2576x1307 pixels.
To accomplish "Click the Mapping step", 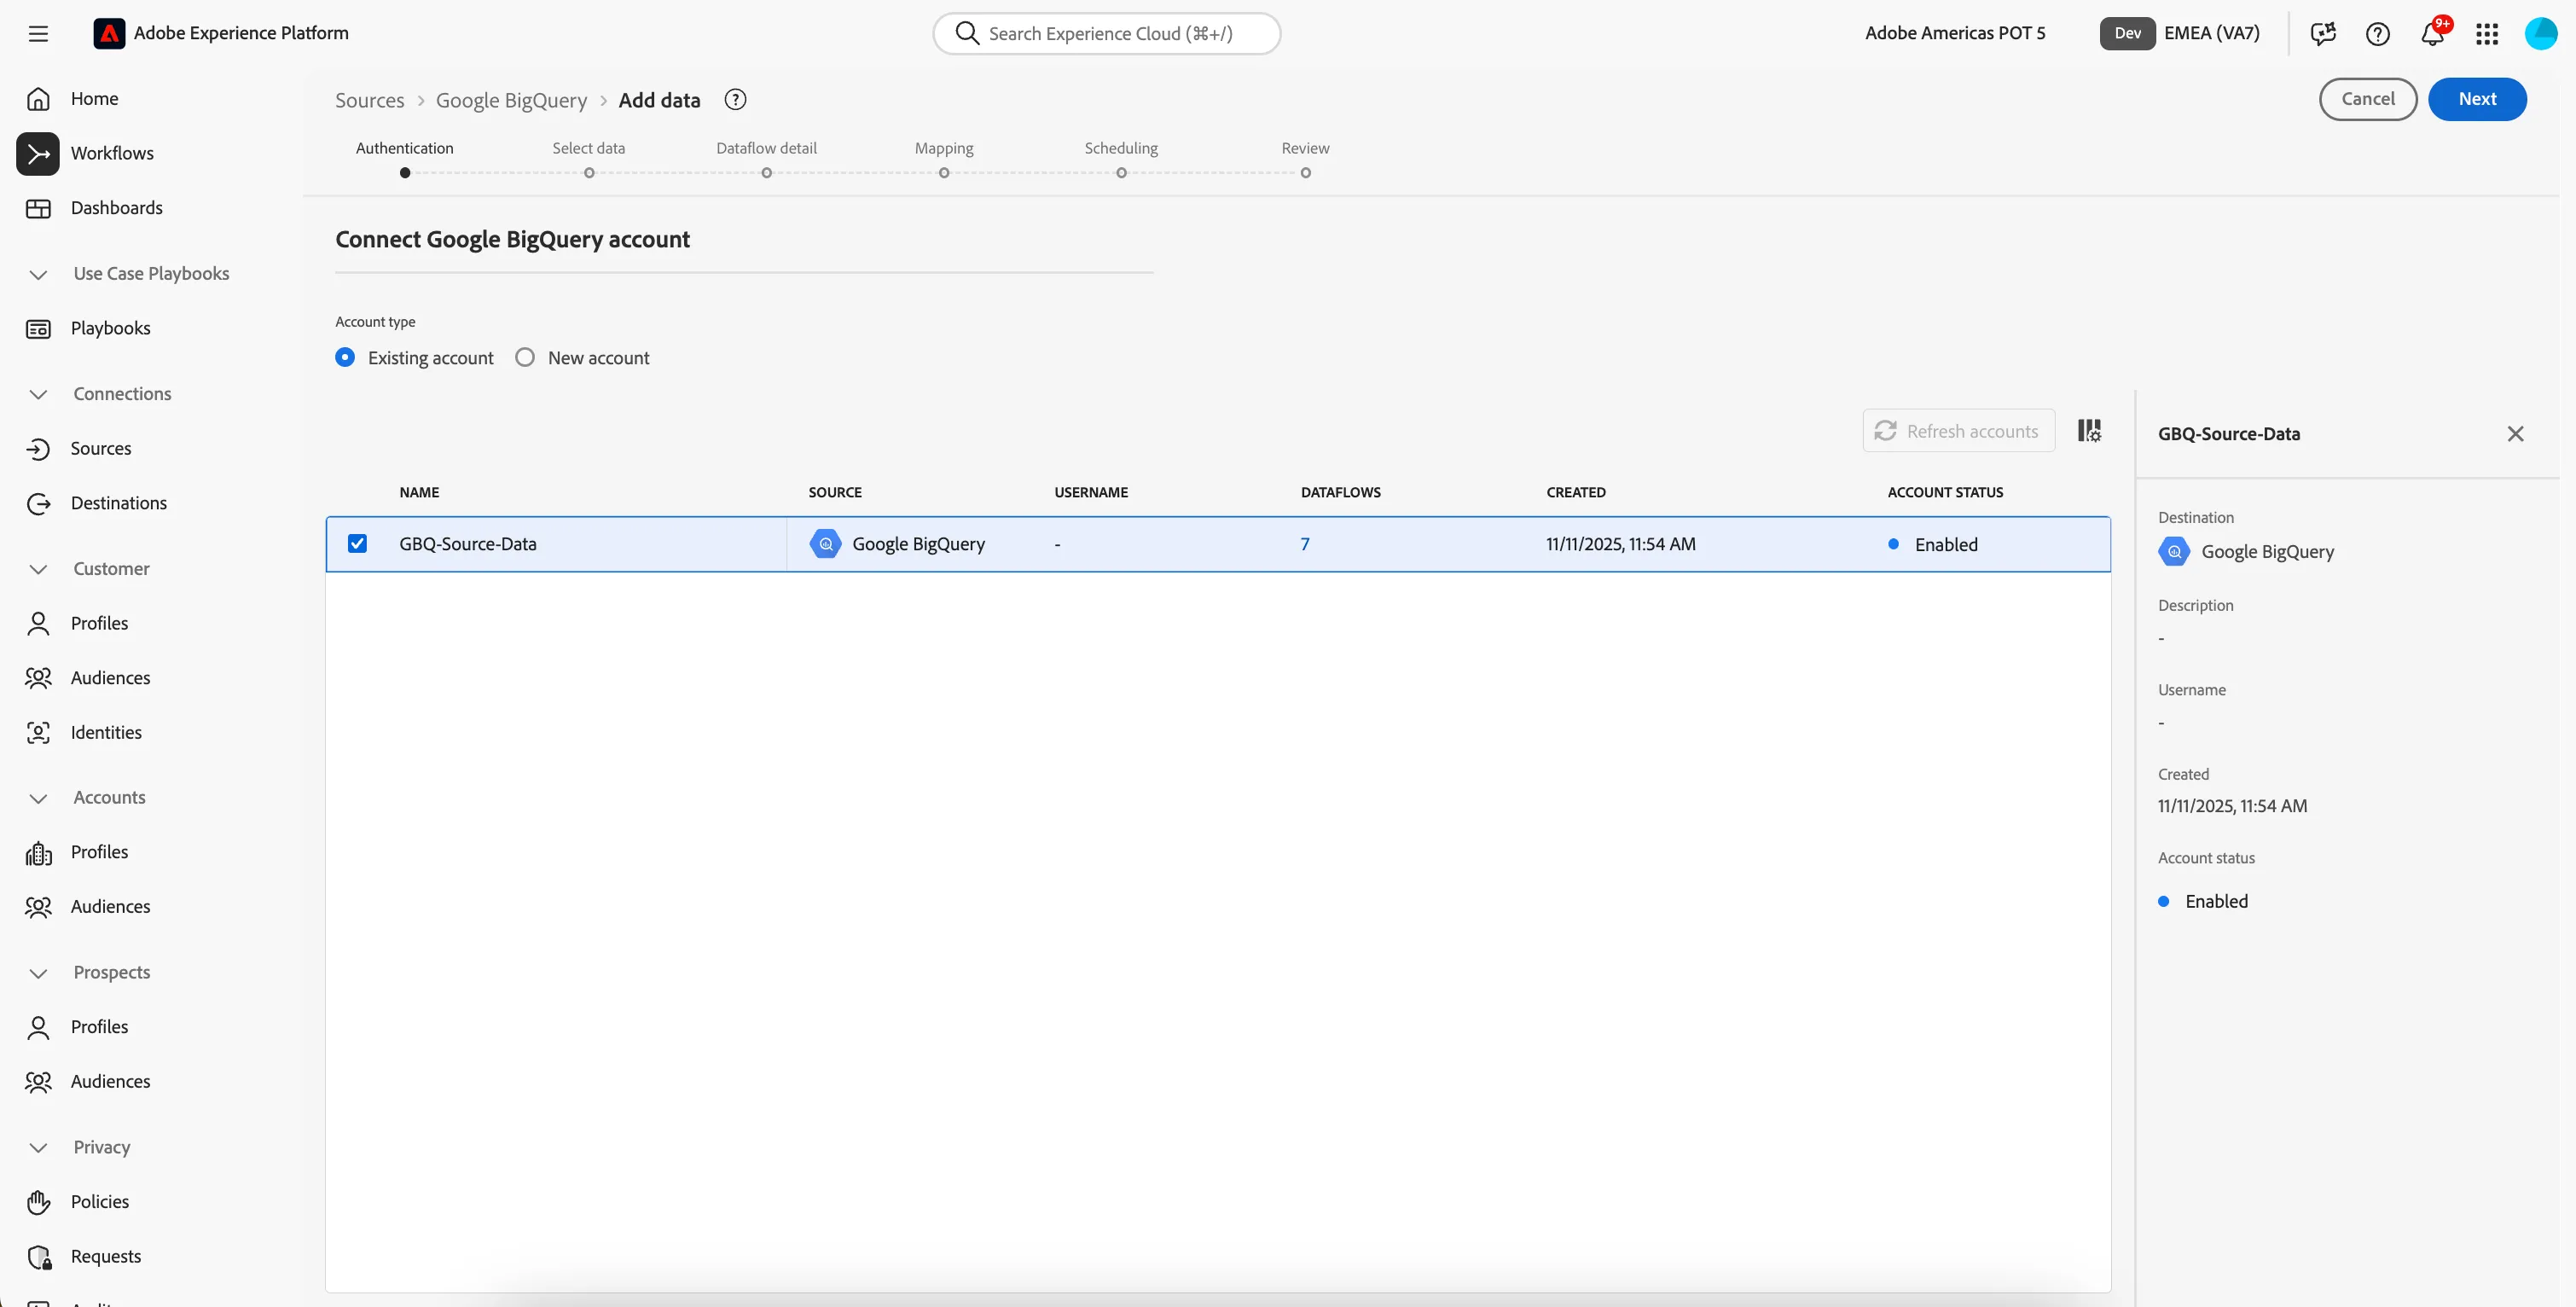I will click(943, 158).
